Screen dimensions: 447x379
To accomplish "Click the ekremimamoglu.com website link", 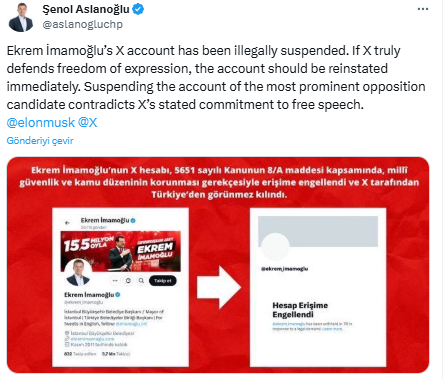I will [x=92, y=339].
